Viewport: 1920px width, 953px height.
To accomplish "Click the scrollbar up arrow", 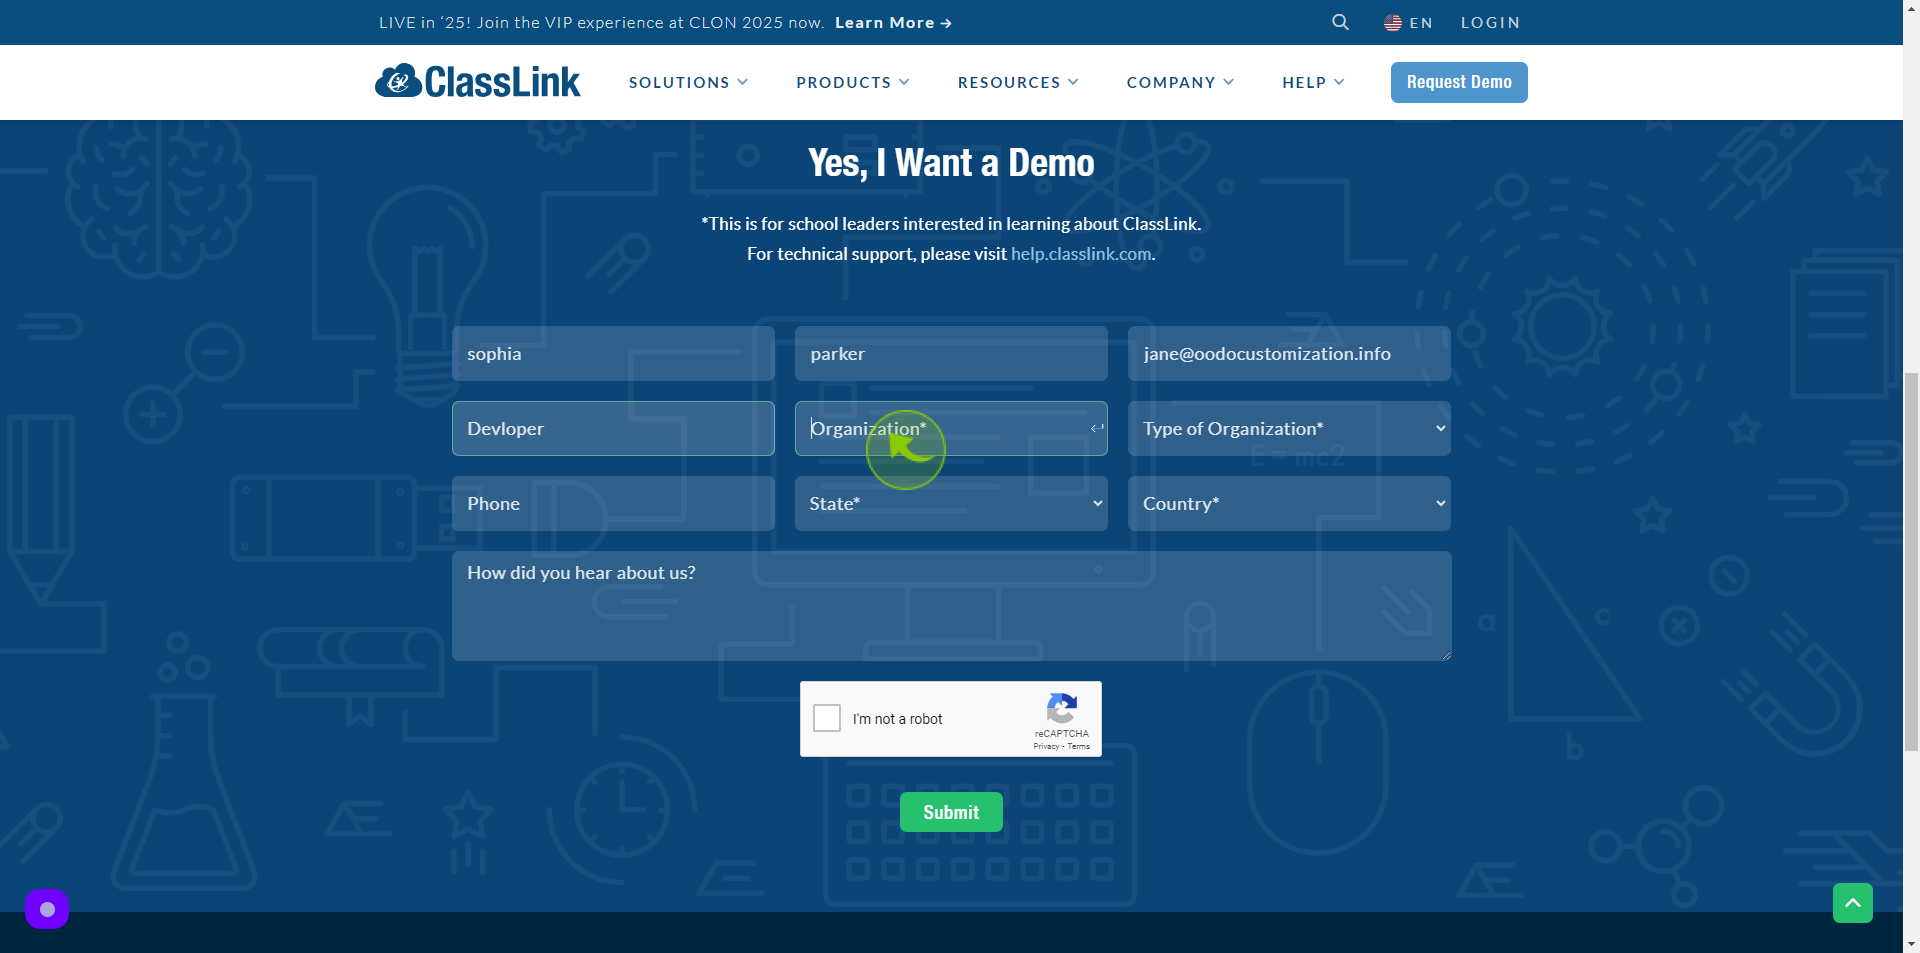I will (x=1911, y=8).
